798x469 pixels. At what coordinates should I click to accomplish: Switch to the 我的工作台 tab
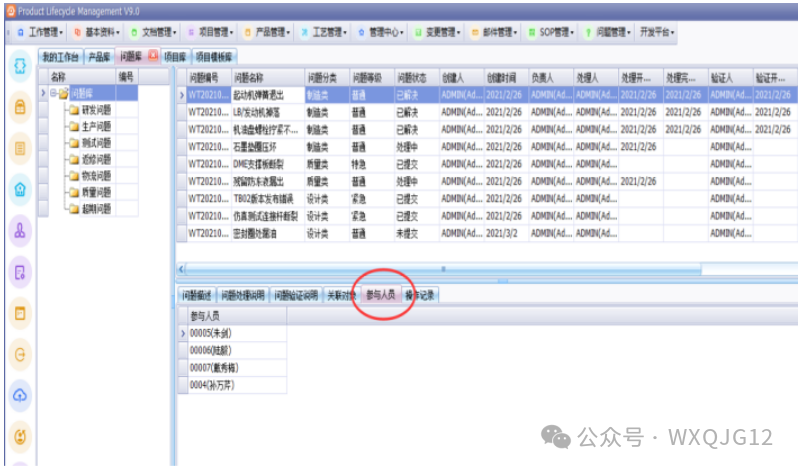click(x=61, y=57)
